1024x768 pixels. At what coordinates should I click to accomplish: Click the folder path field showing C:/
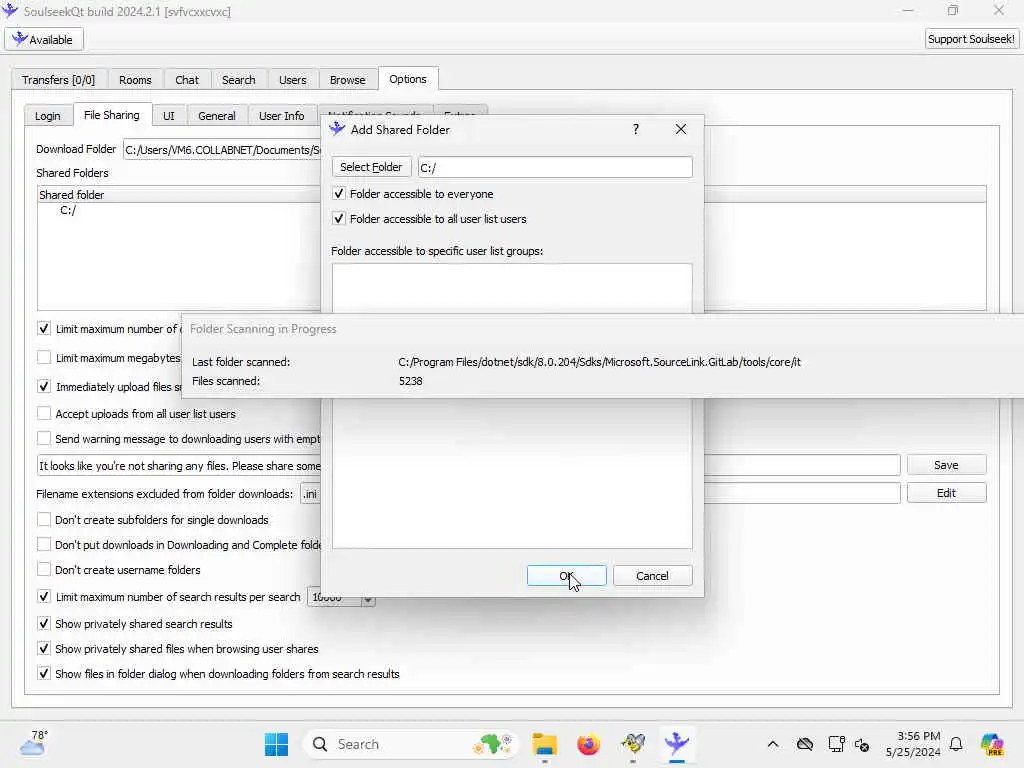[x=554, y=167]
